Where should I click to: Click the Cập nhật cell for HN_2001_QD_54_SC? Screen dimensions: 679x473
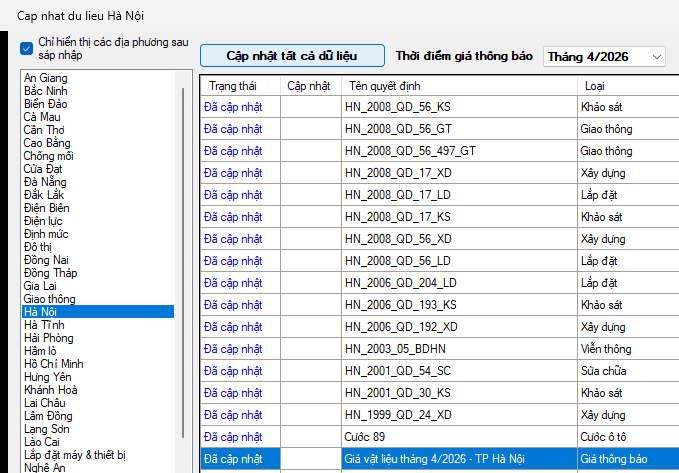coord(310,371)
